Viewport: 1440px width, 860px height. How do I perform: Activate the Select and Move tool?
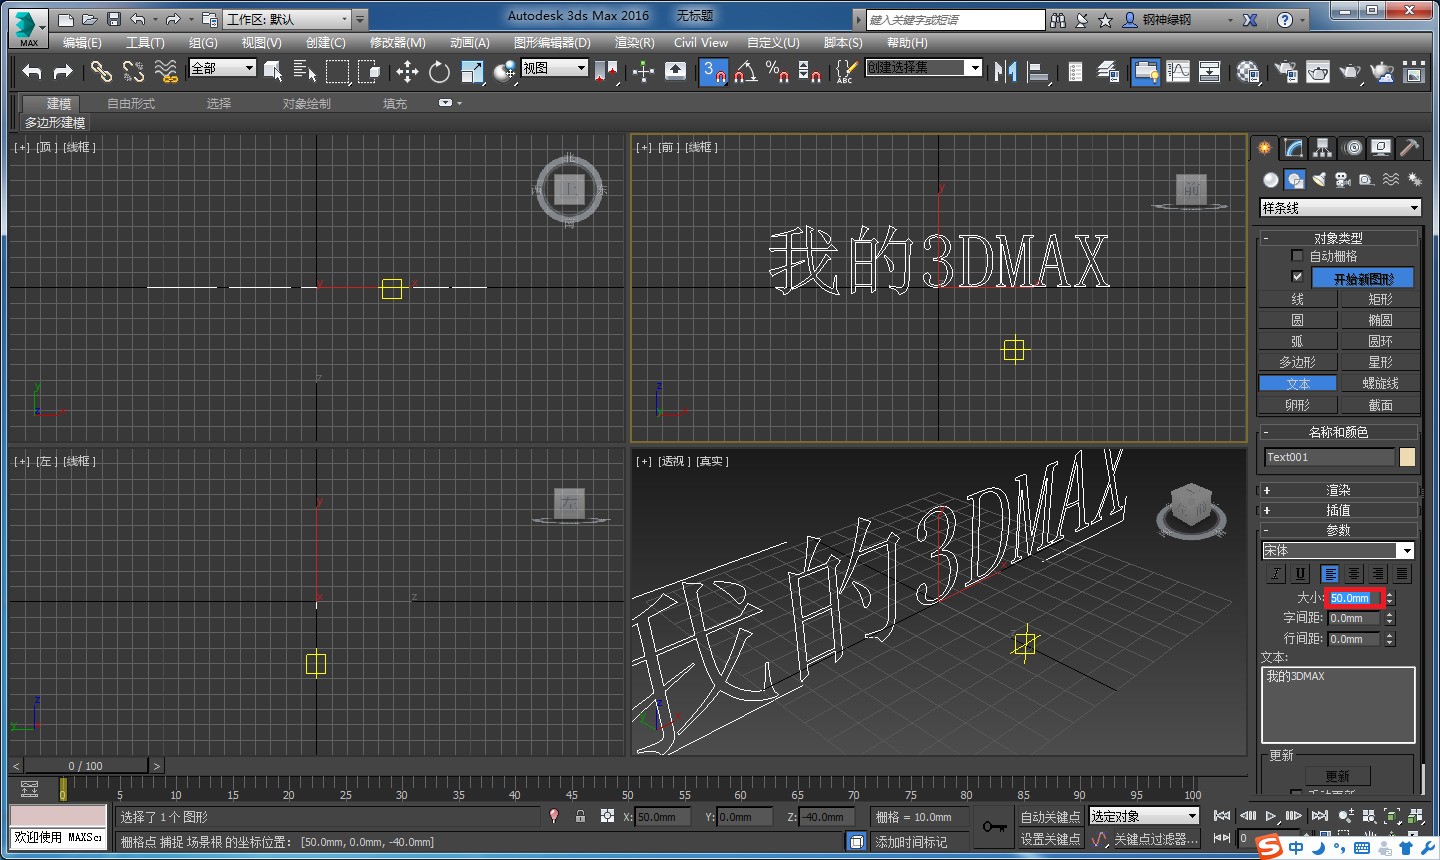coord(406,72)
